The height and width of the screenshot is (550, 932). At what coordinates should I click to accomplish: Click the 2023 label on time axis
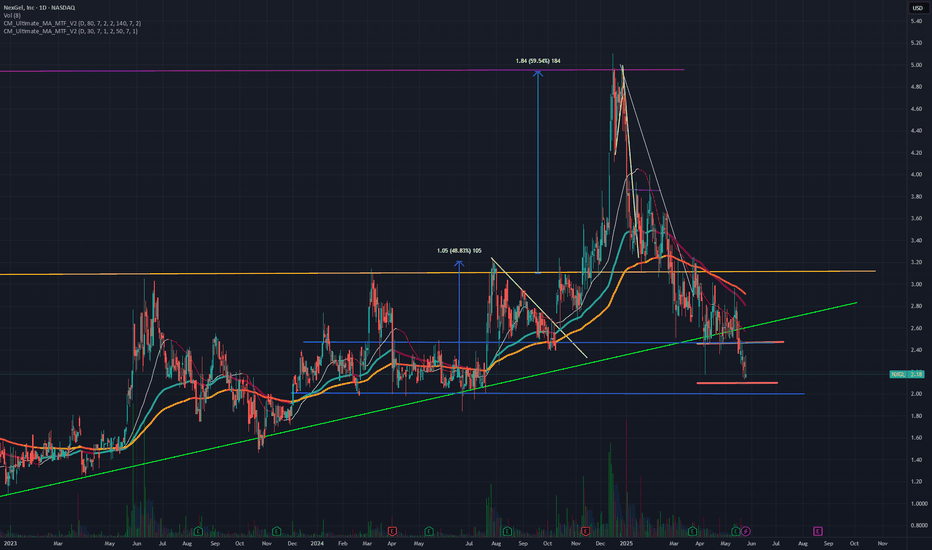click(10, 543)
